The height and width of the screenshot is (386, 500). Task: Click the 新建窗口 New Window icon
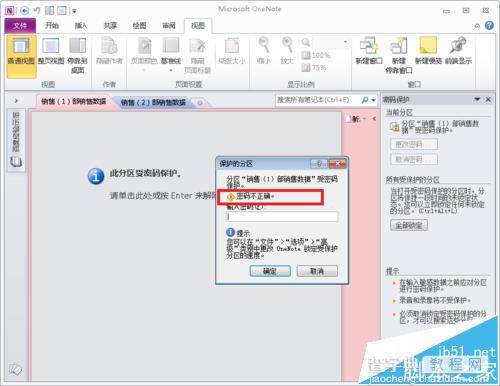point(369,51)
